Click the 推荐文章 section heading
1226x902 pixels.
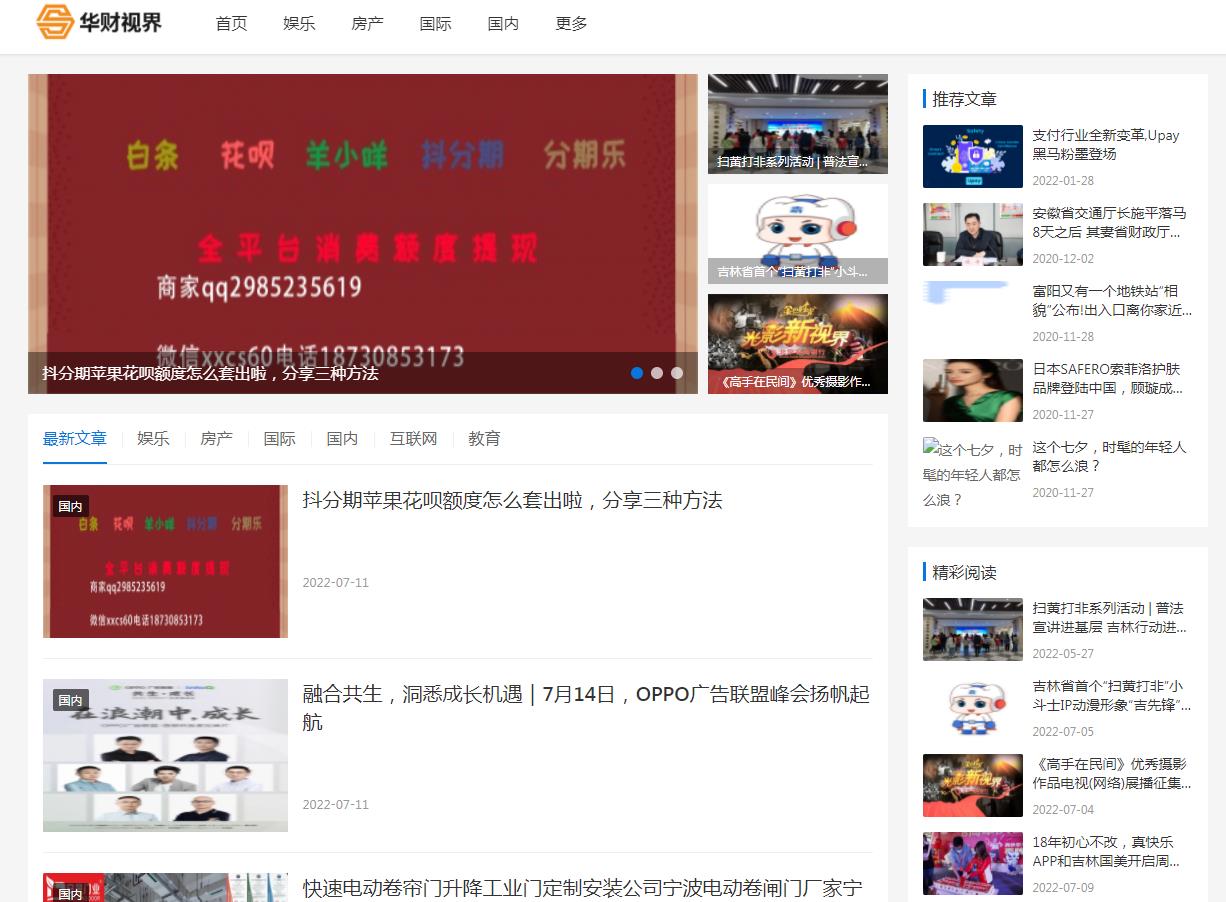[x=964, y=99]
